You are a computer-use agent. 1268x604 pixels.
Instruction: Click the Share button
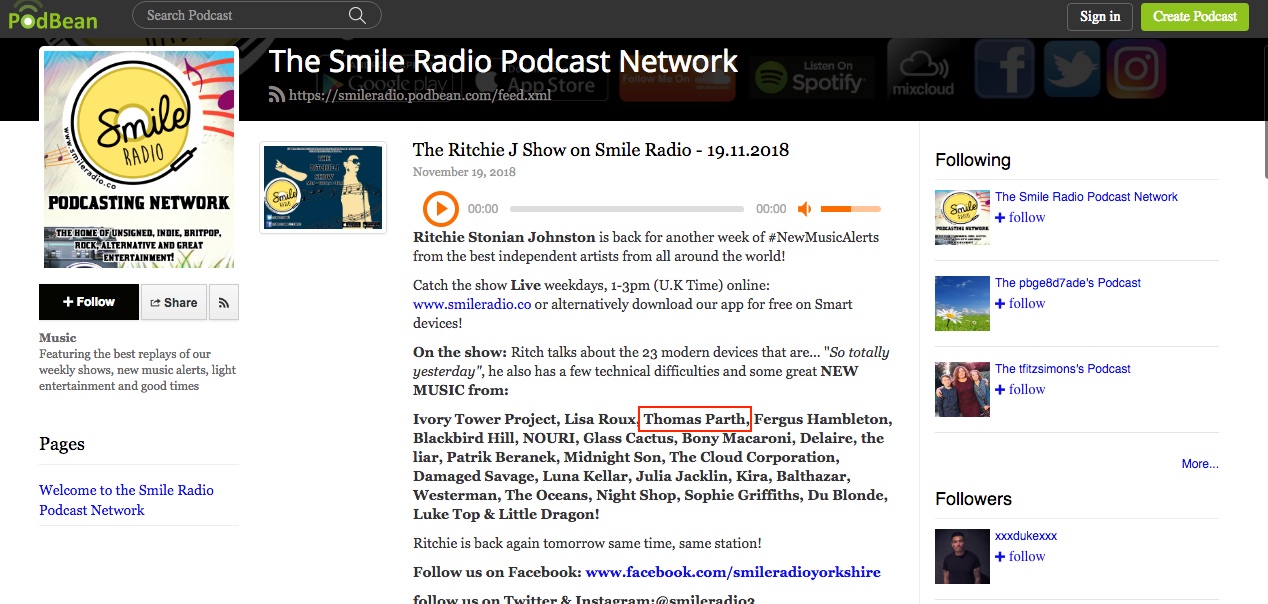[x=174, y=302]
